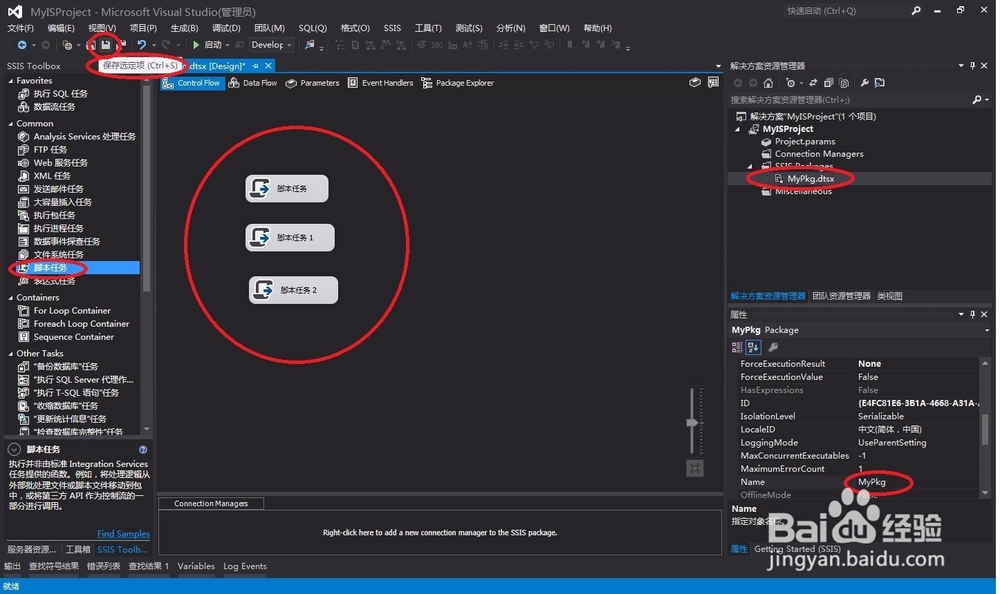
Task: Open the Log Events bottom panel tab
Action: click(x=245, y=566)
